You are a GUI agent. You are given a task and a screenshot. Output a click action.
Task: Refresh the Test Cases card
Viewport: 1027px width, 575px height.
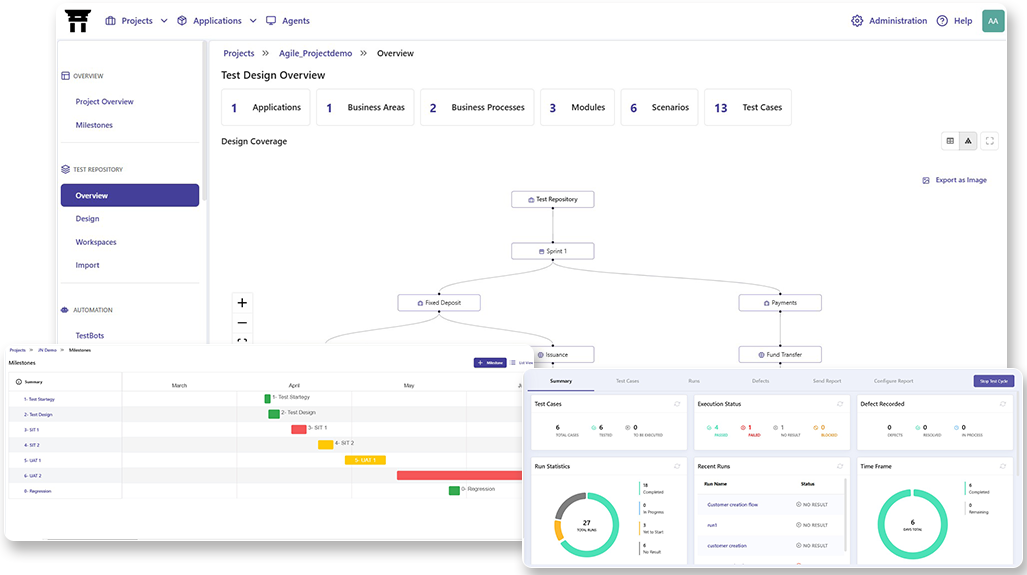coord(676,404)
